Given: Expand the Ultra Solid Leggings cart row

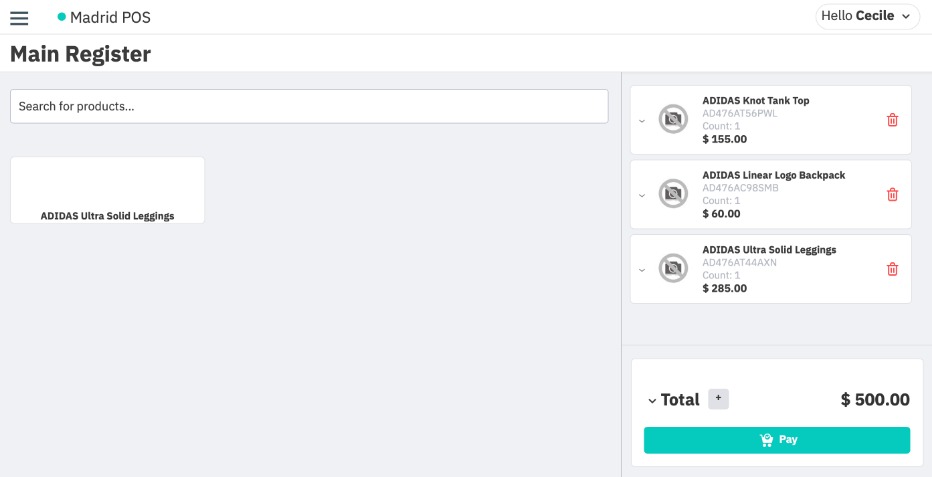Looking at the screenshot, I should click(x=642, y=268).
